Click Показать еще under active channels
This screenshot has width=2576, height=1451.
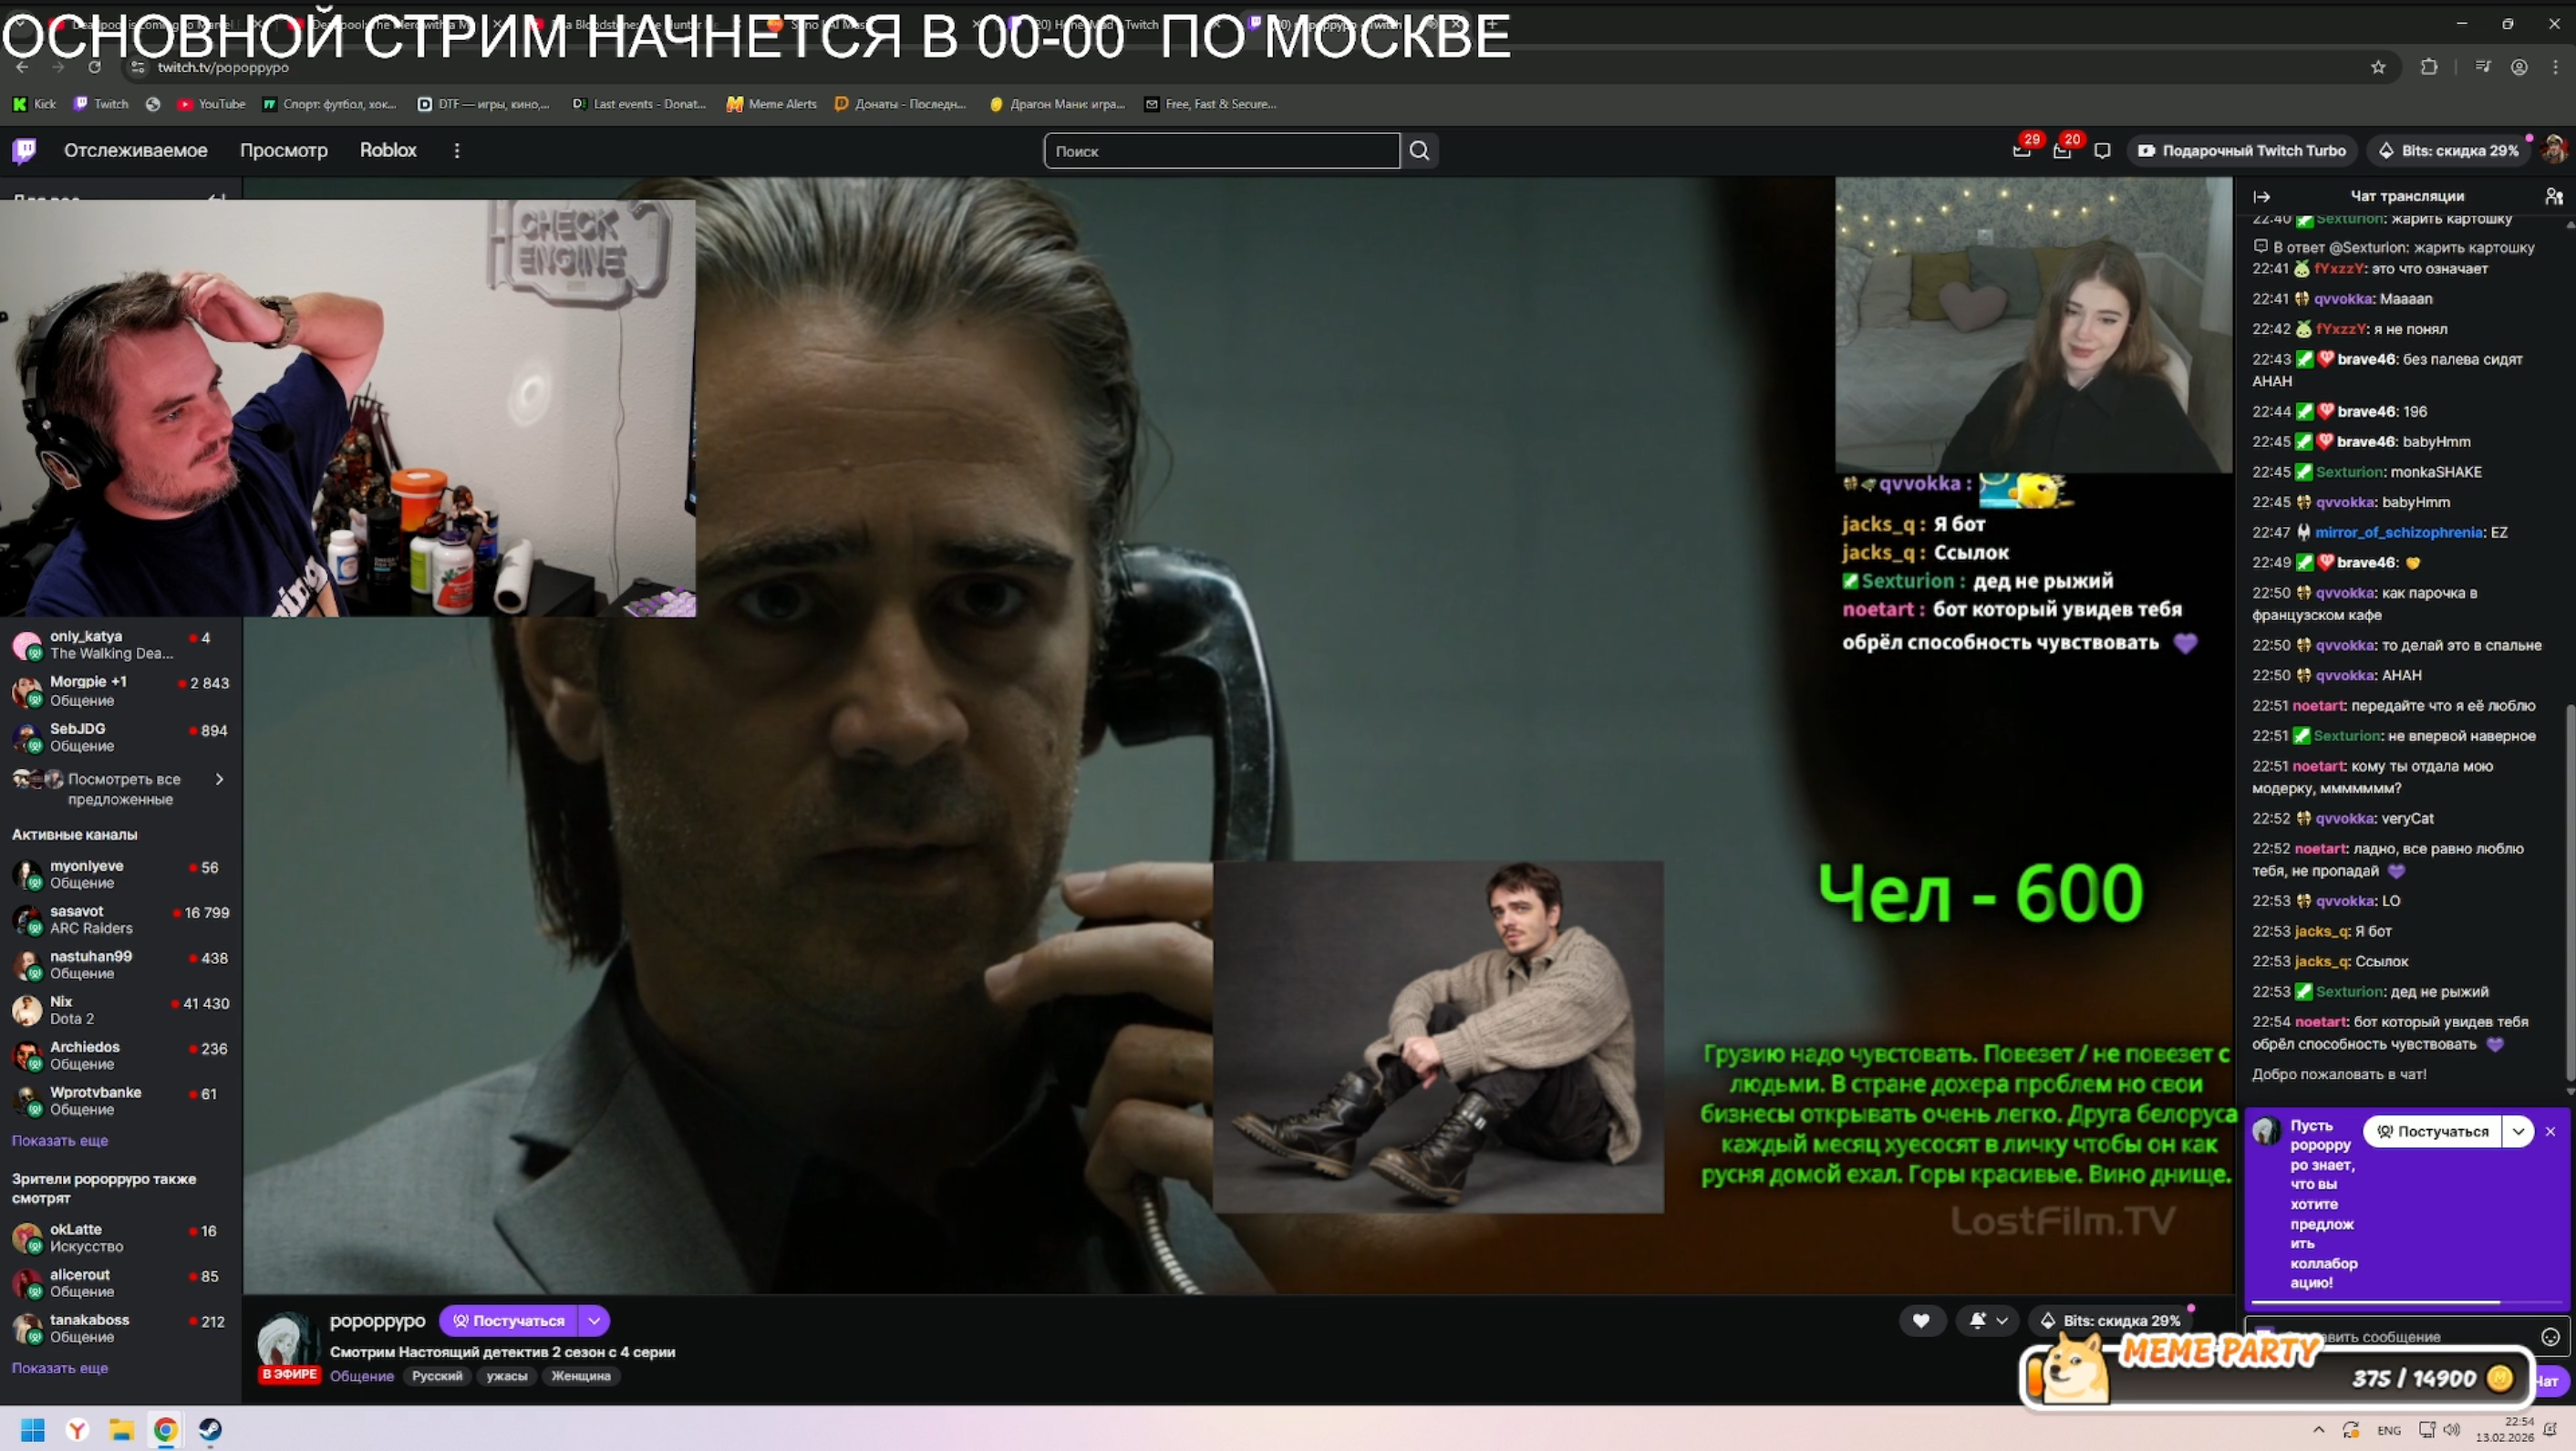pyautogui.click(x=60, y=1140)
